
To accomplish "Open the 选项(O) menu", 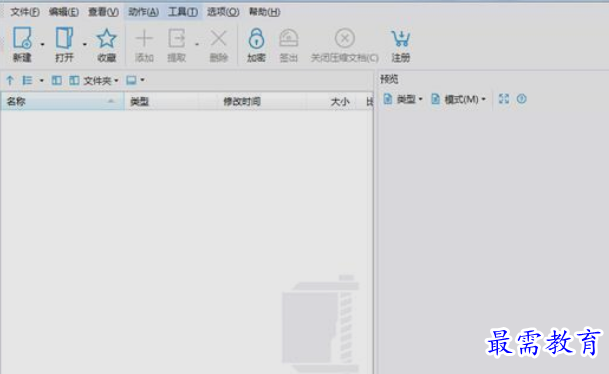I will point(223,12).
